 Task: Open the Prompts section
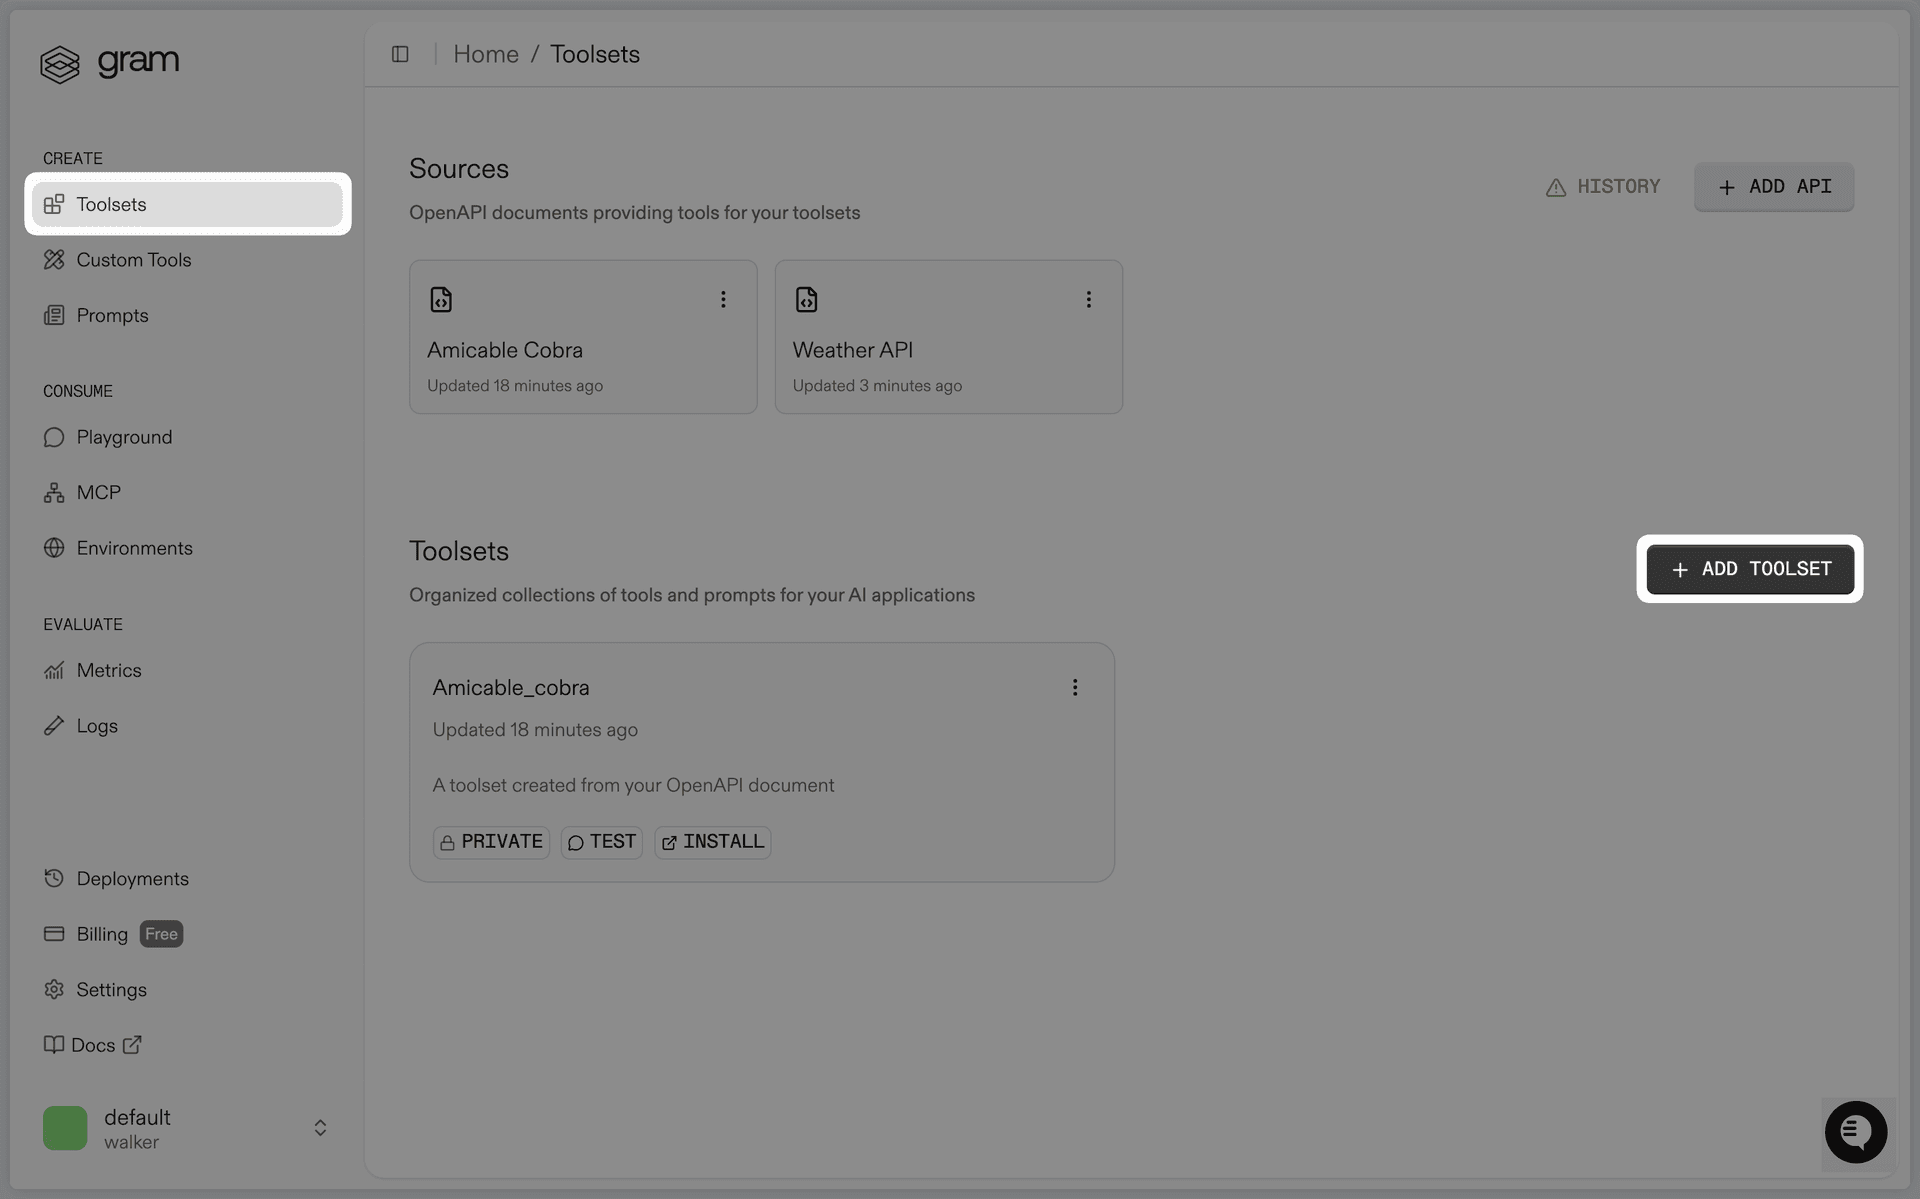coord(112,315)
